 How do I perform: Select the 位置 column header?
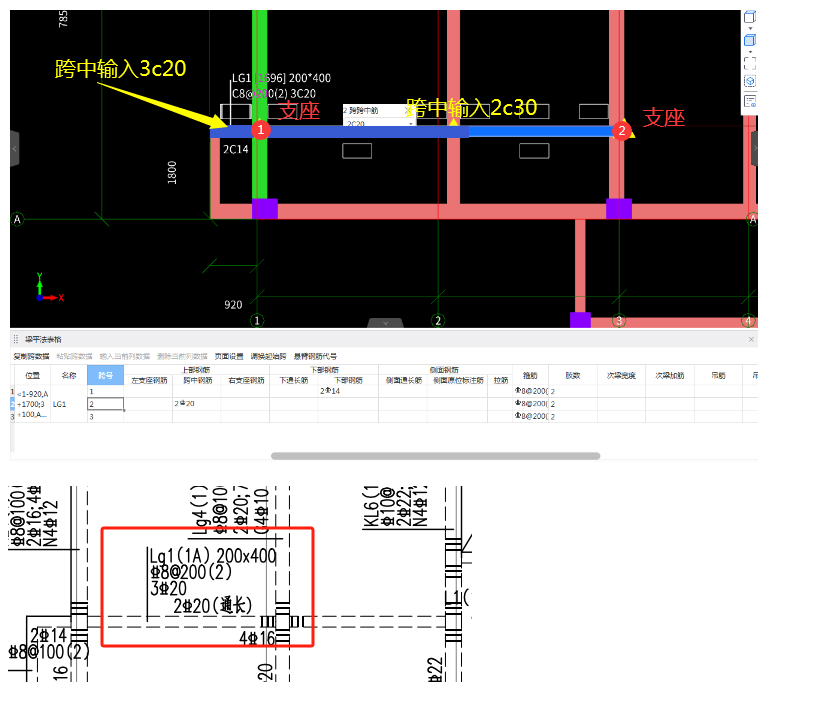[33, 375]
